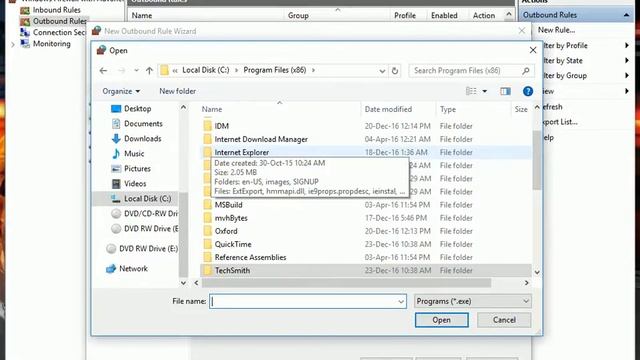This screenshot has height=360, width=640.
Task: Click Local Disk (C:) in the address bar
Action: pos(206,70)
